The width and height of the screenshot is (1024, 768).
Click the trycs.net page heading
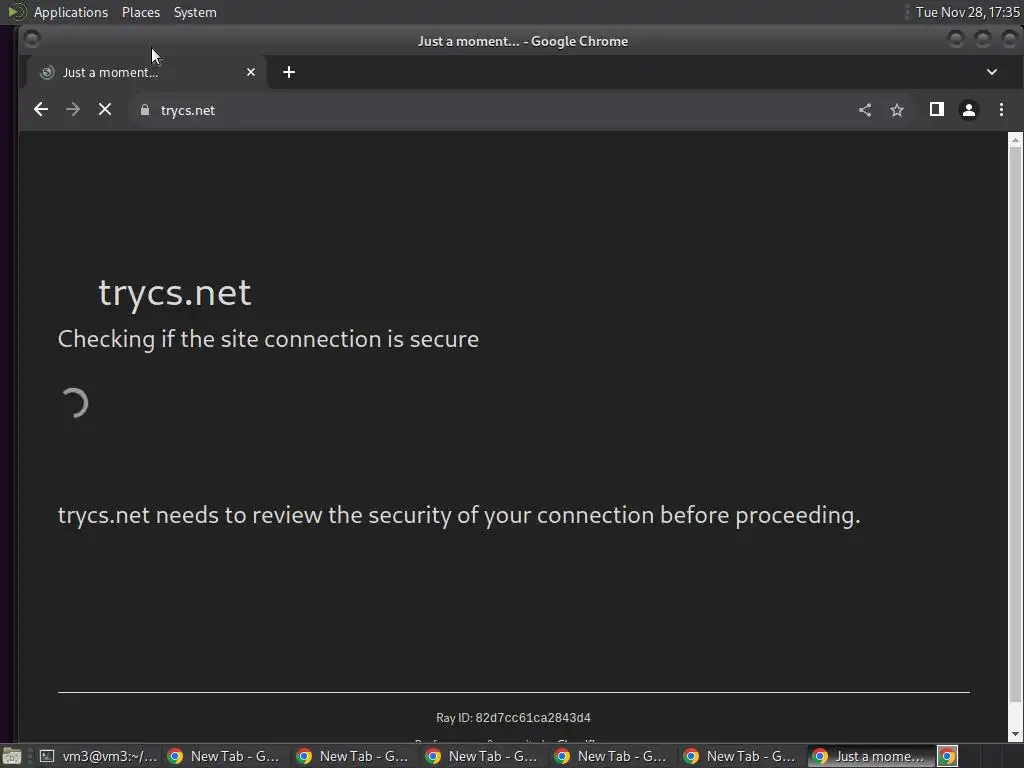pos(174,293)
